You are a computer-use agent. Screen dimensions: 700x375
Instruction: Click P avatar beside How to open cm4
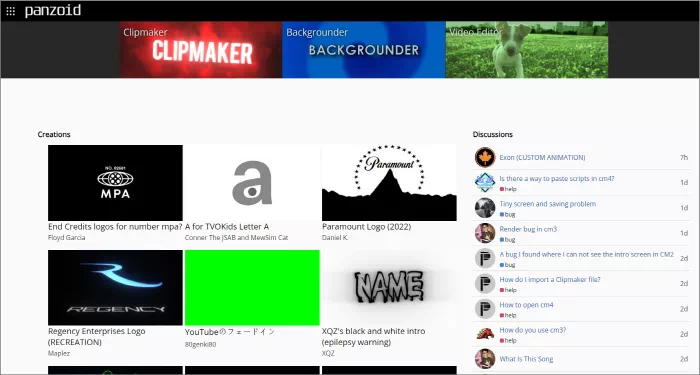(485, 309)
